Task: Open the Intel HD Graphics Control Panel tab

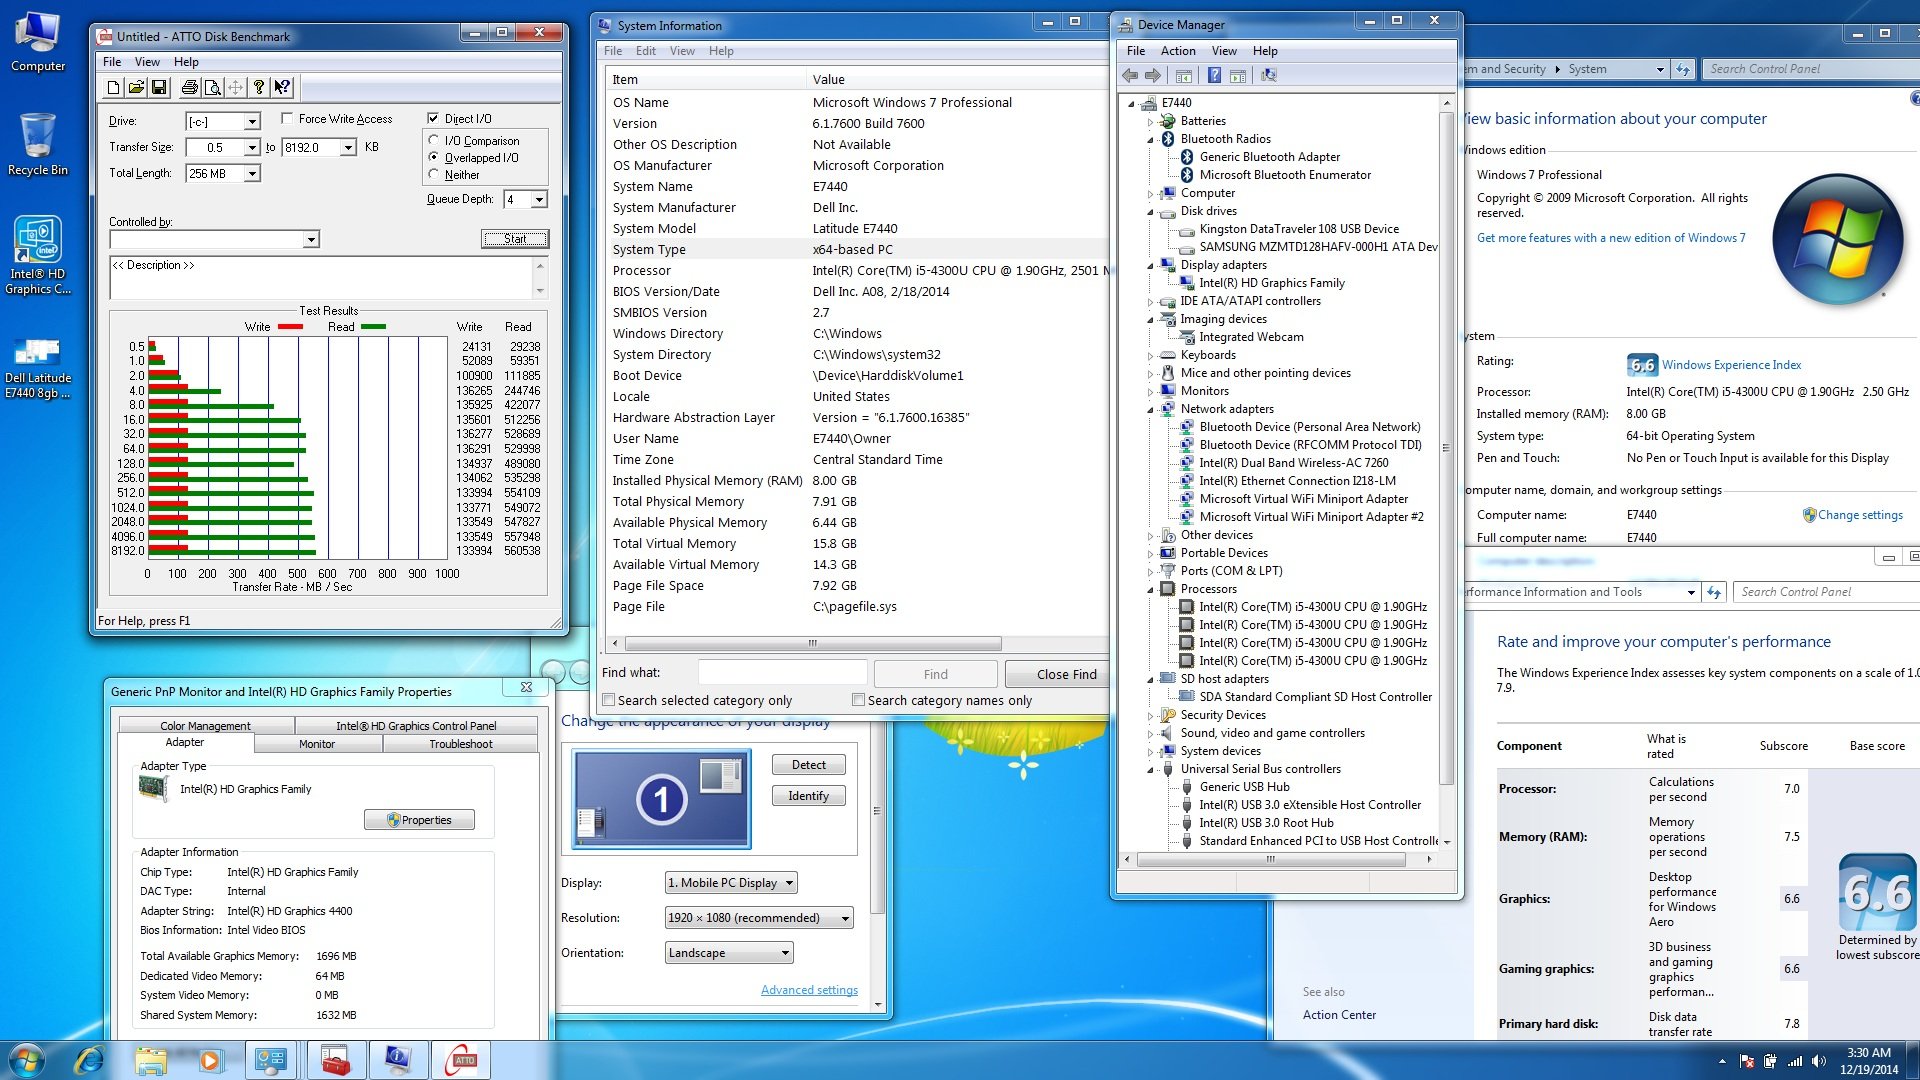Action: point(416,726)
